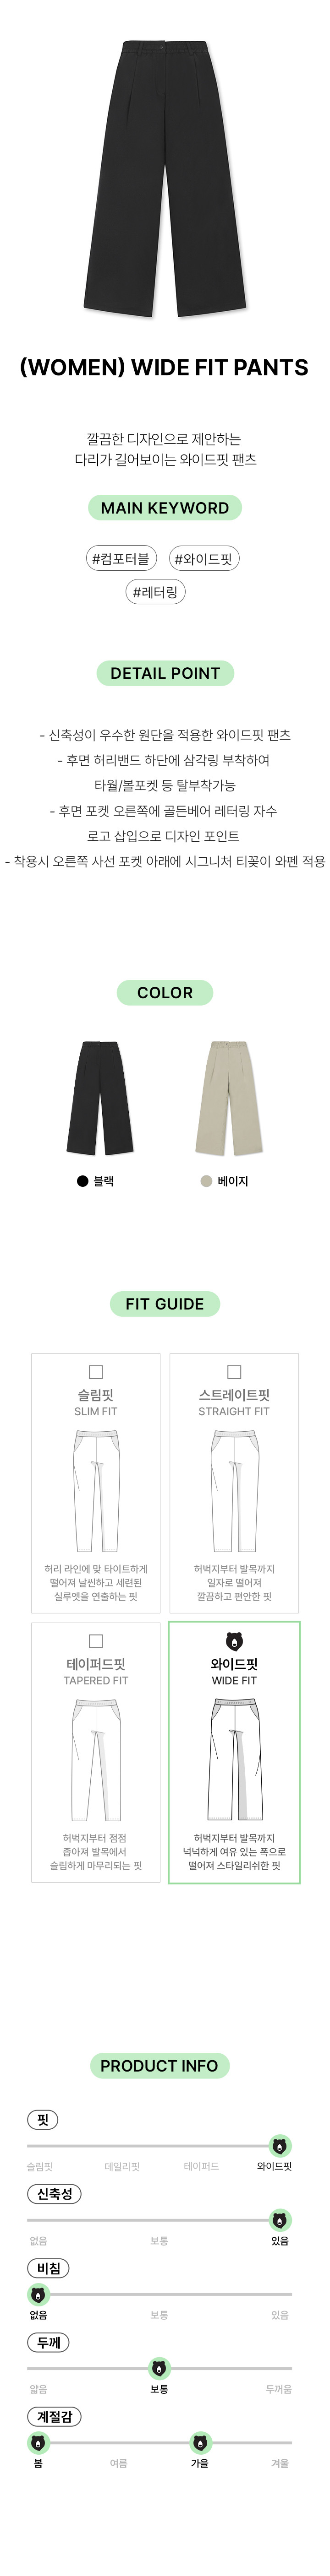The height and width of the screenshot is (2576, 330).
Task: Select the black 블랙 color dot
Action: pos(83,1181)
